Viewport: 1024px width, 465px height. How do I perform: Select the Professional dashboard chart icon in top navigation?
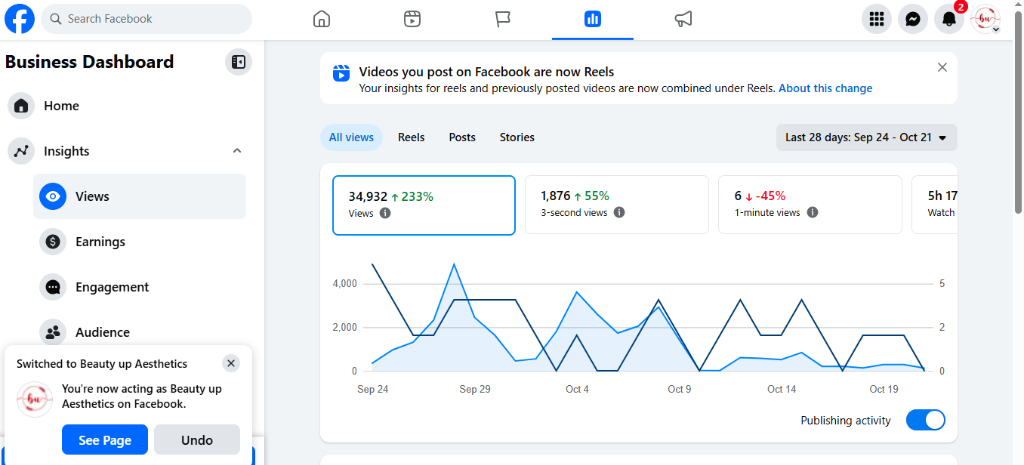click(592, 19)
